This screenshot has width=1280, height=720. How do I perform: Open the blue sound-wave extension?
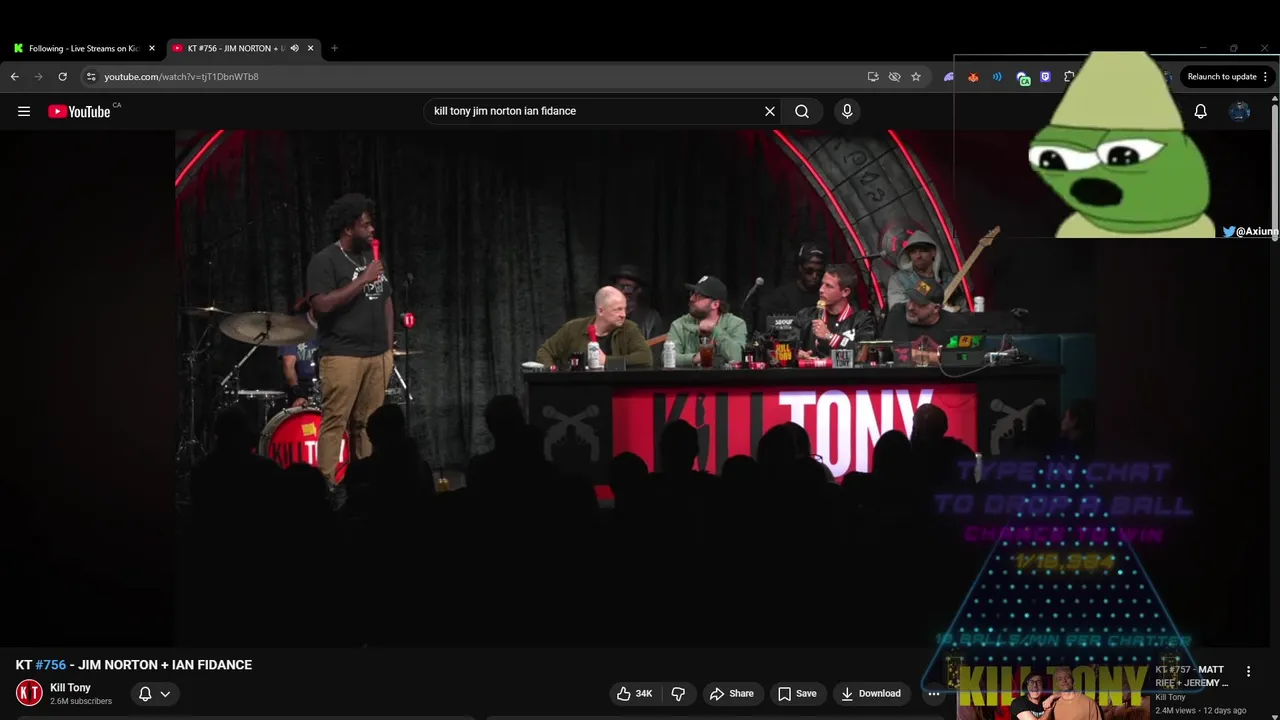pos(997,76)
